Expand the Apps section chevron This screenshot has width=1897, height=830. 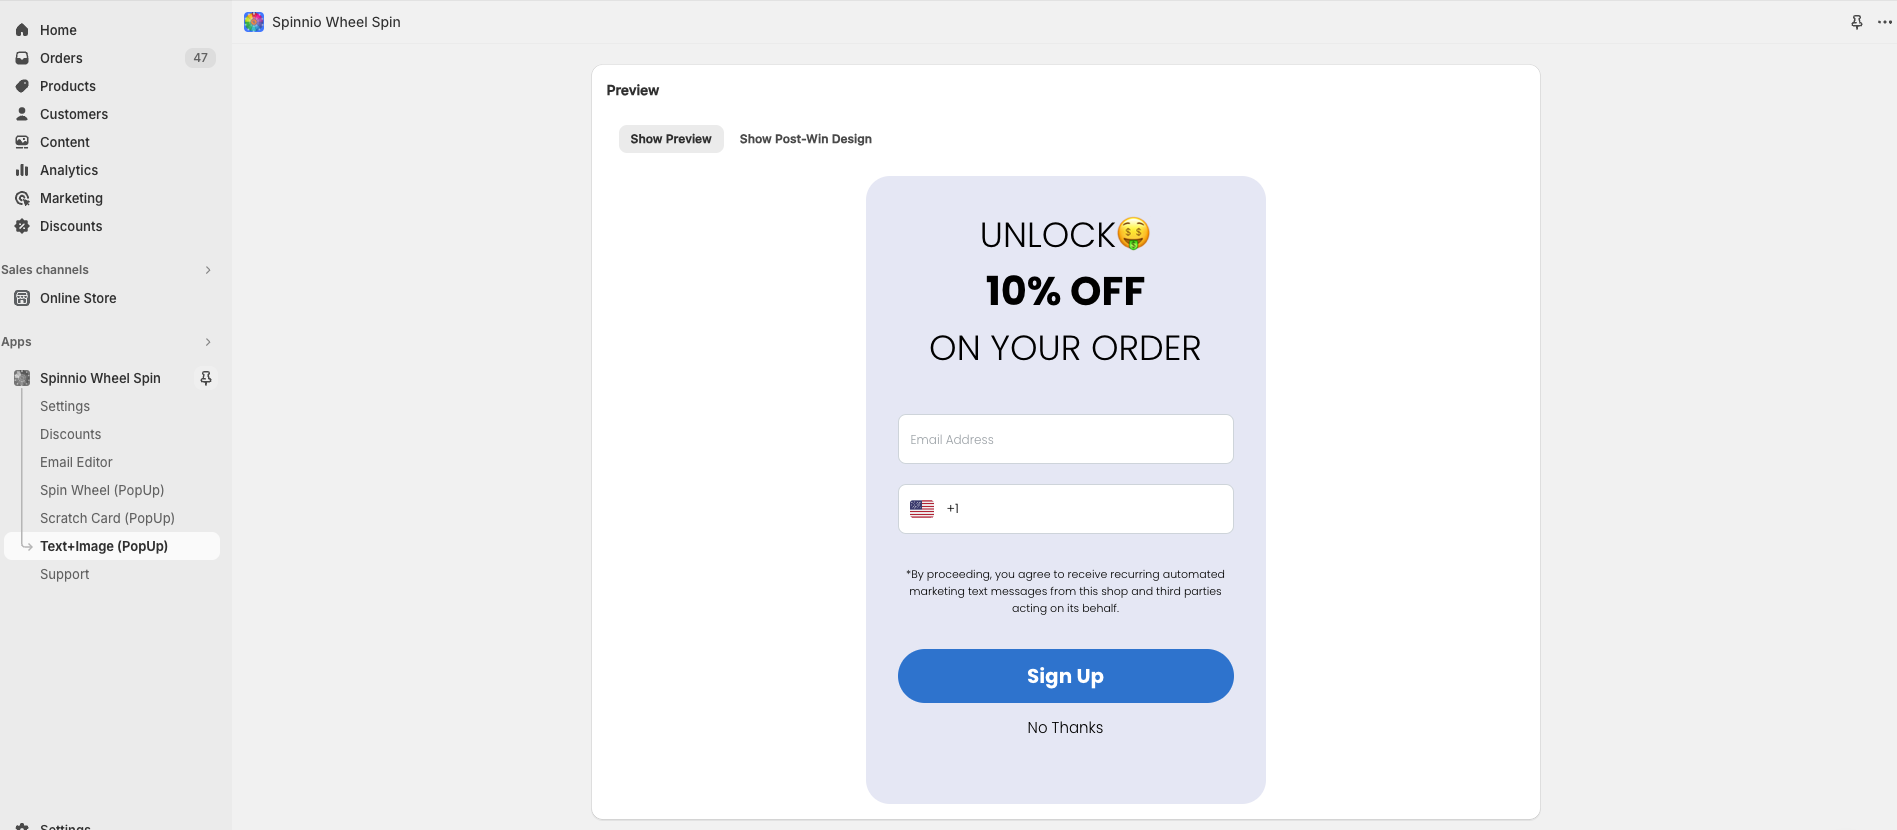click(x=208, y=342)
